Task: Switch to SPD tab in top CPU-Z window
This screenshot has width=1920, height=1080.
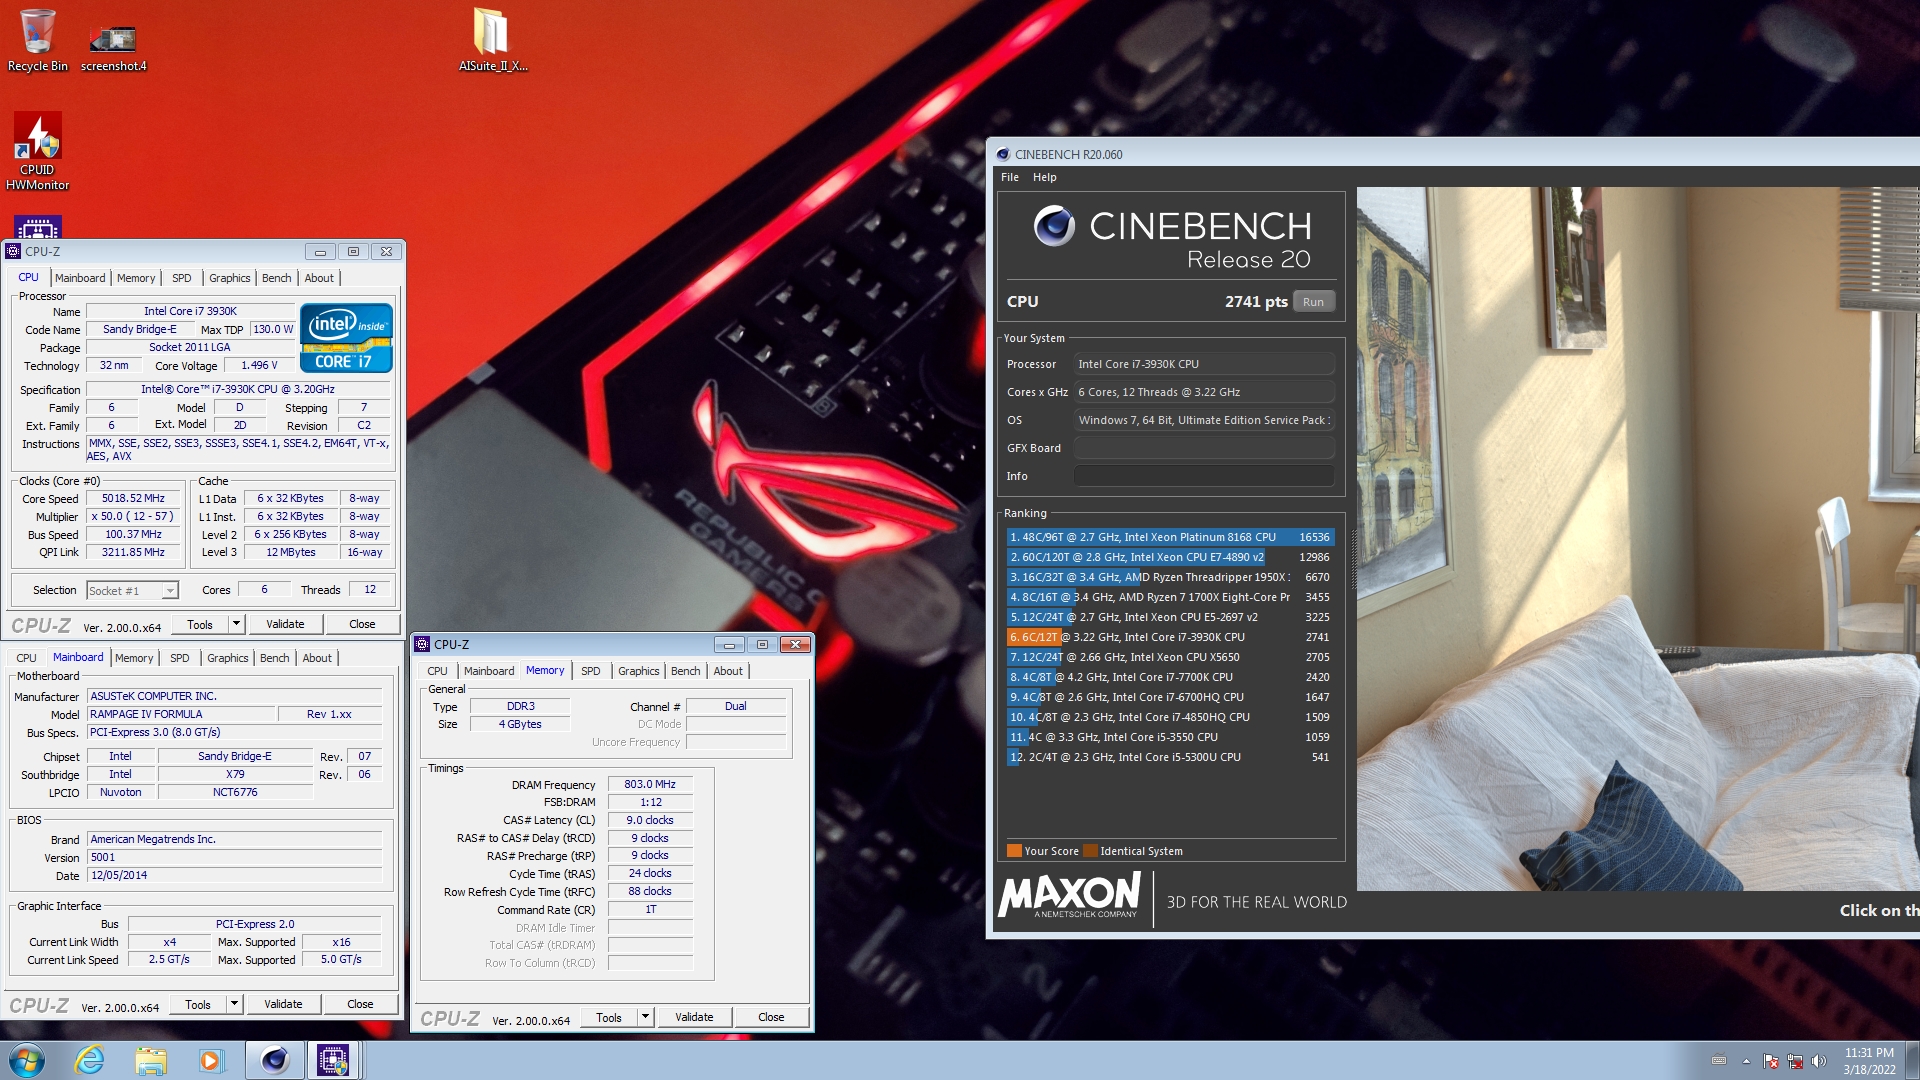Action: pos(181,278)
